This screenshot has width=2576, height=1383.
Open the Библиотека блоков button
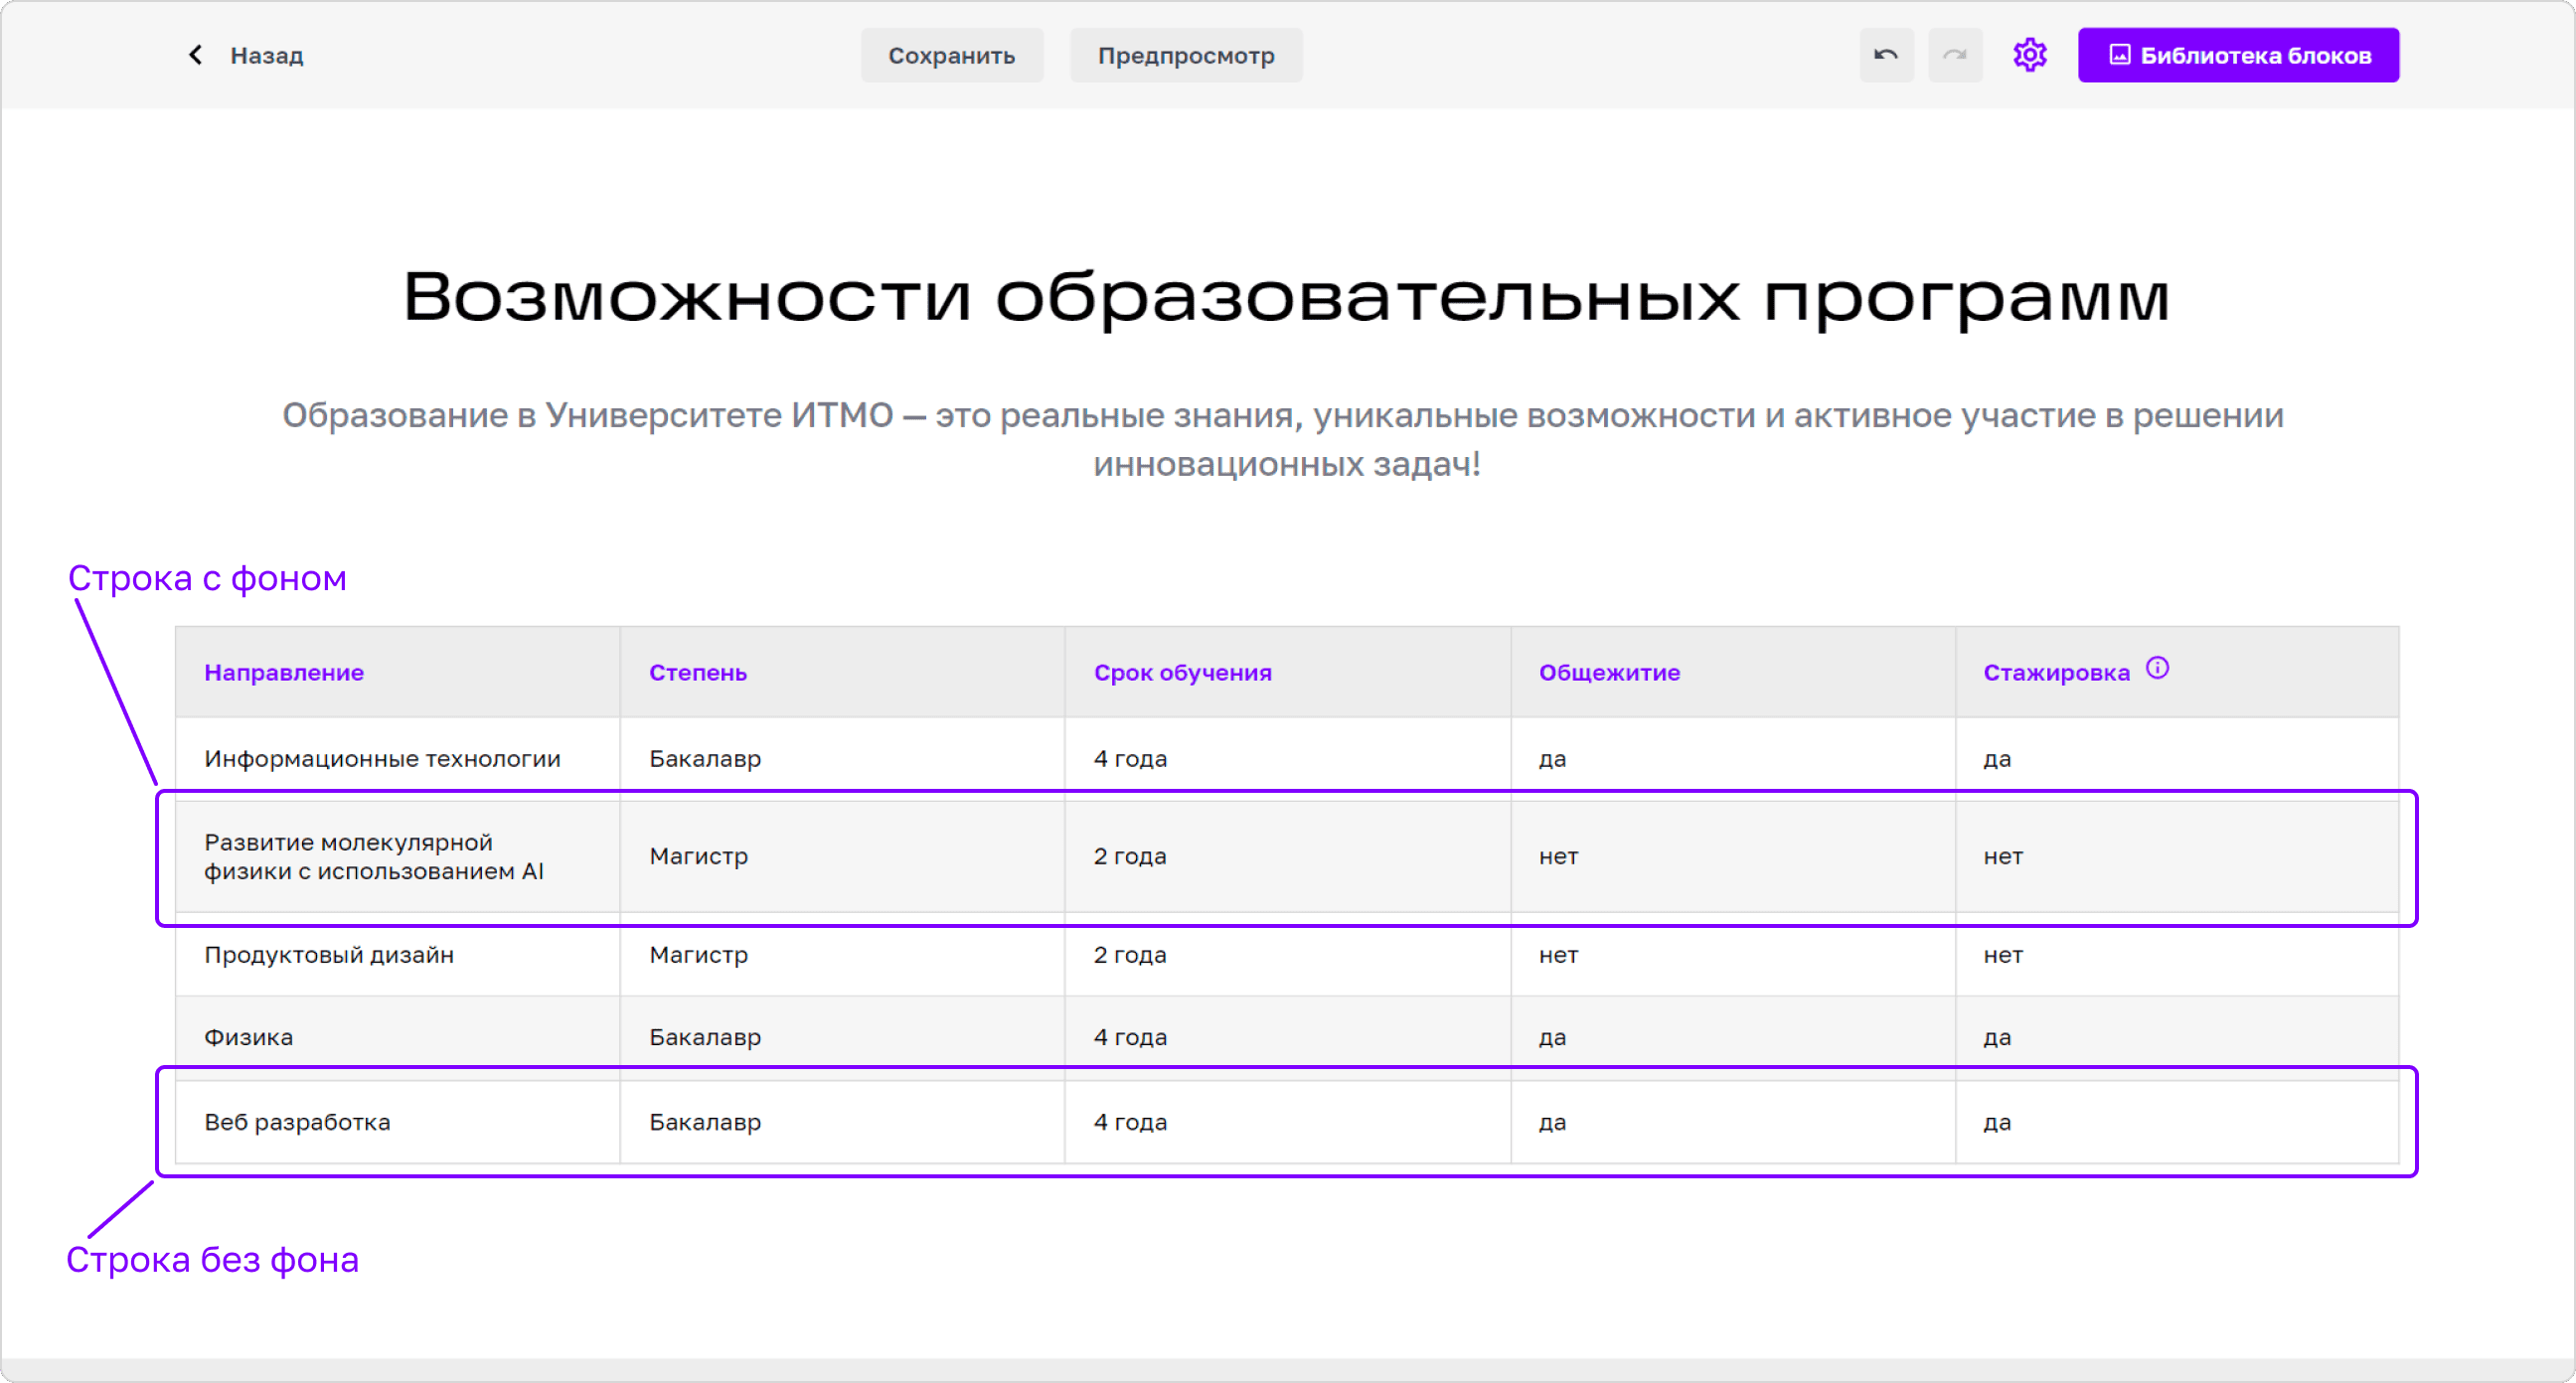click(2238, 55)
